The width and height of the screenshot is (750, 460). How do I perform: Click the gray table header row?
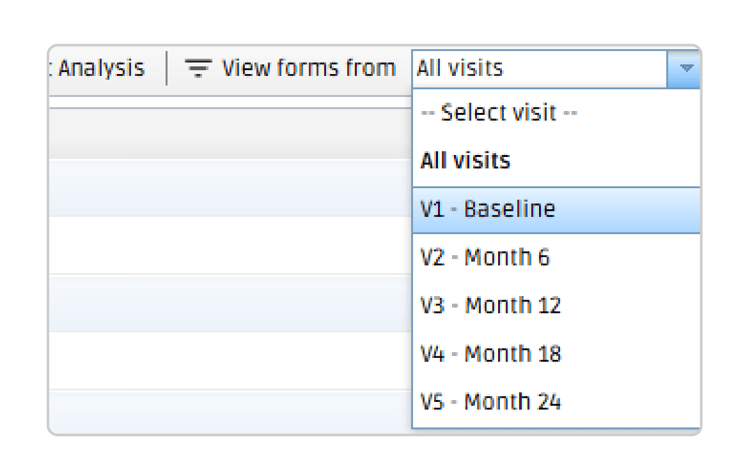pos(230,133)
